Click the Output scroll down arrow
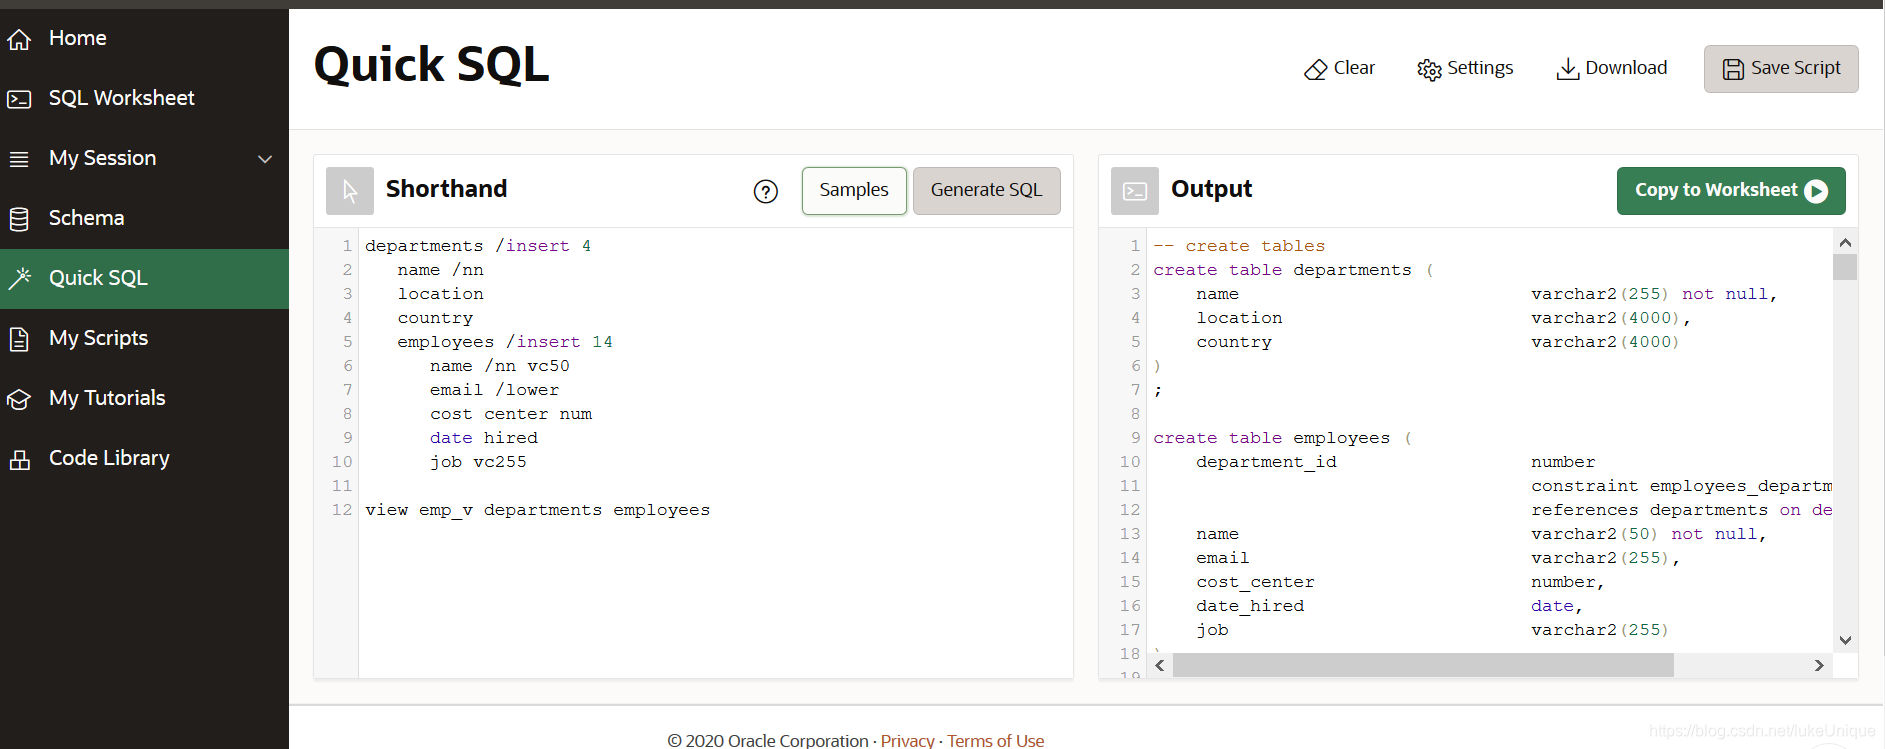Image resolution: width=1885 pixels, height=749 pixels. pos(1845,640)
